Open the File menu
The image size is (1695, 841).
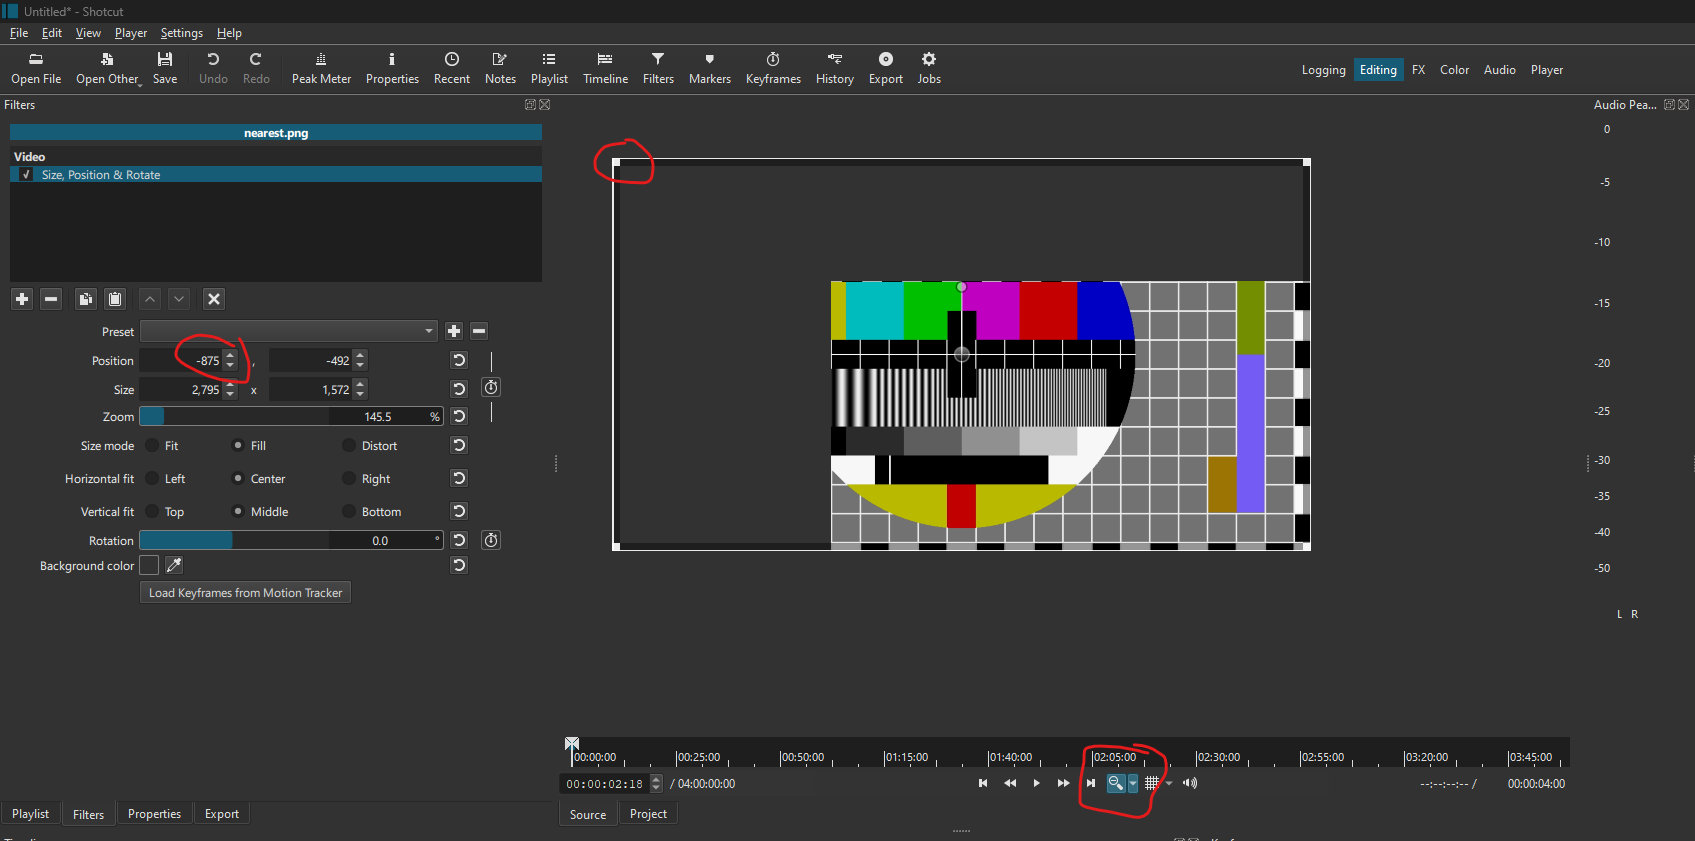pyautogui.click(x=19, y=33)
